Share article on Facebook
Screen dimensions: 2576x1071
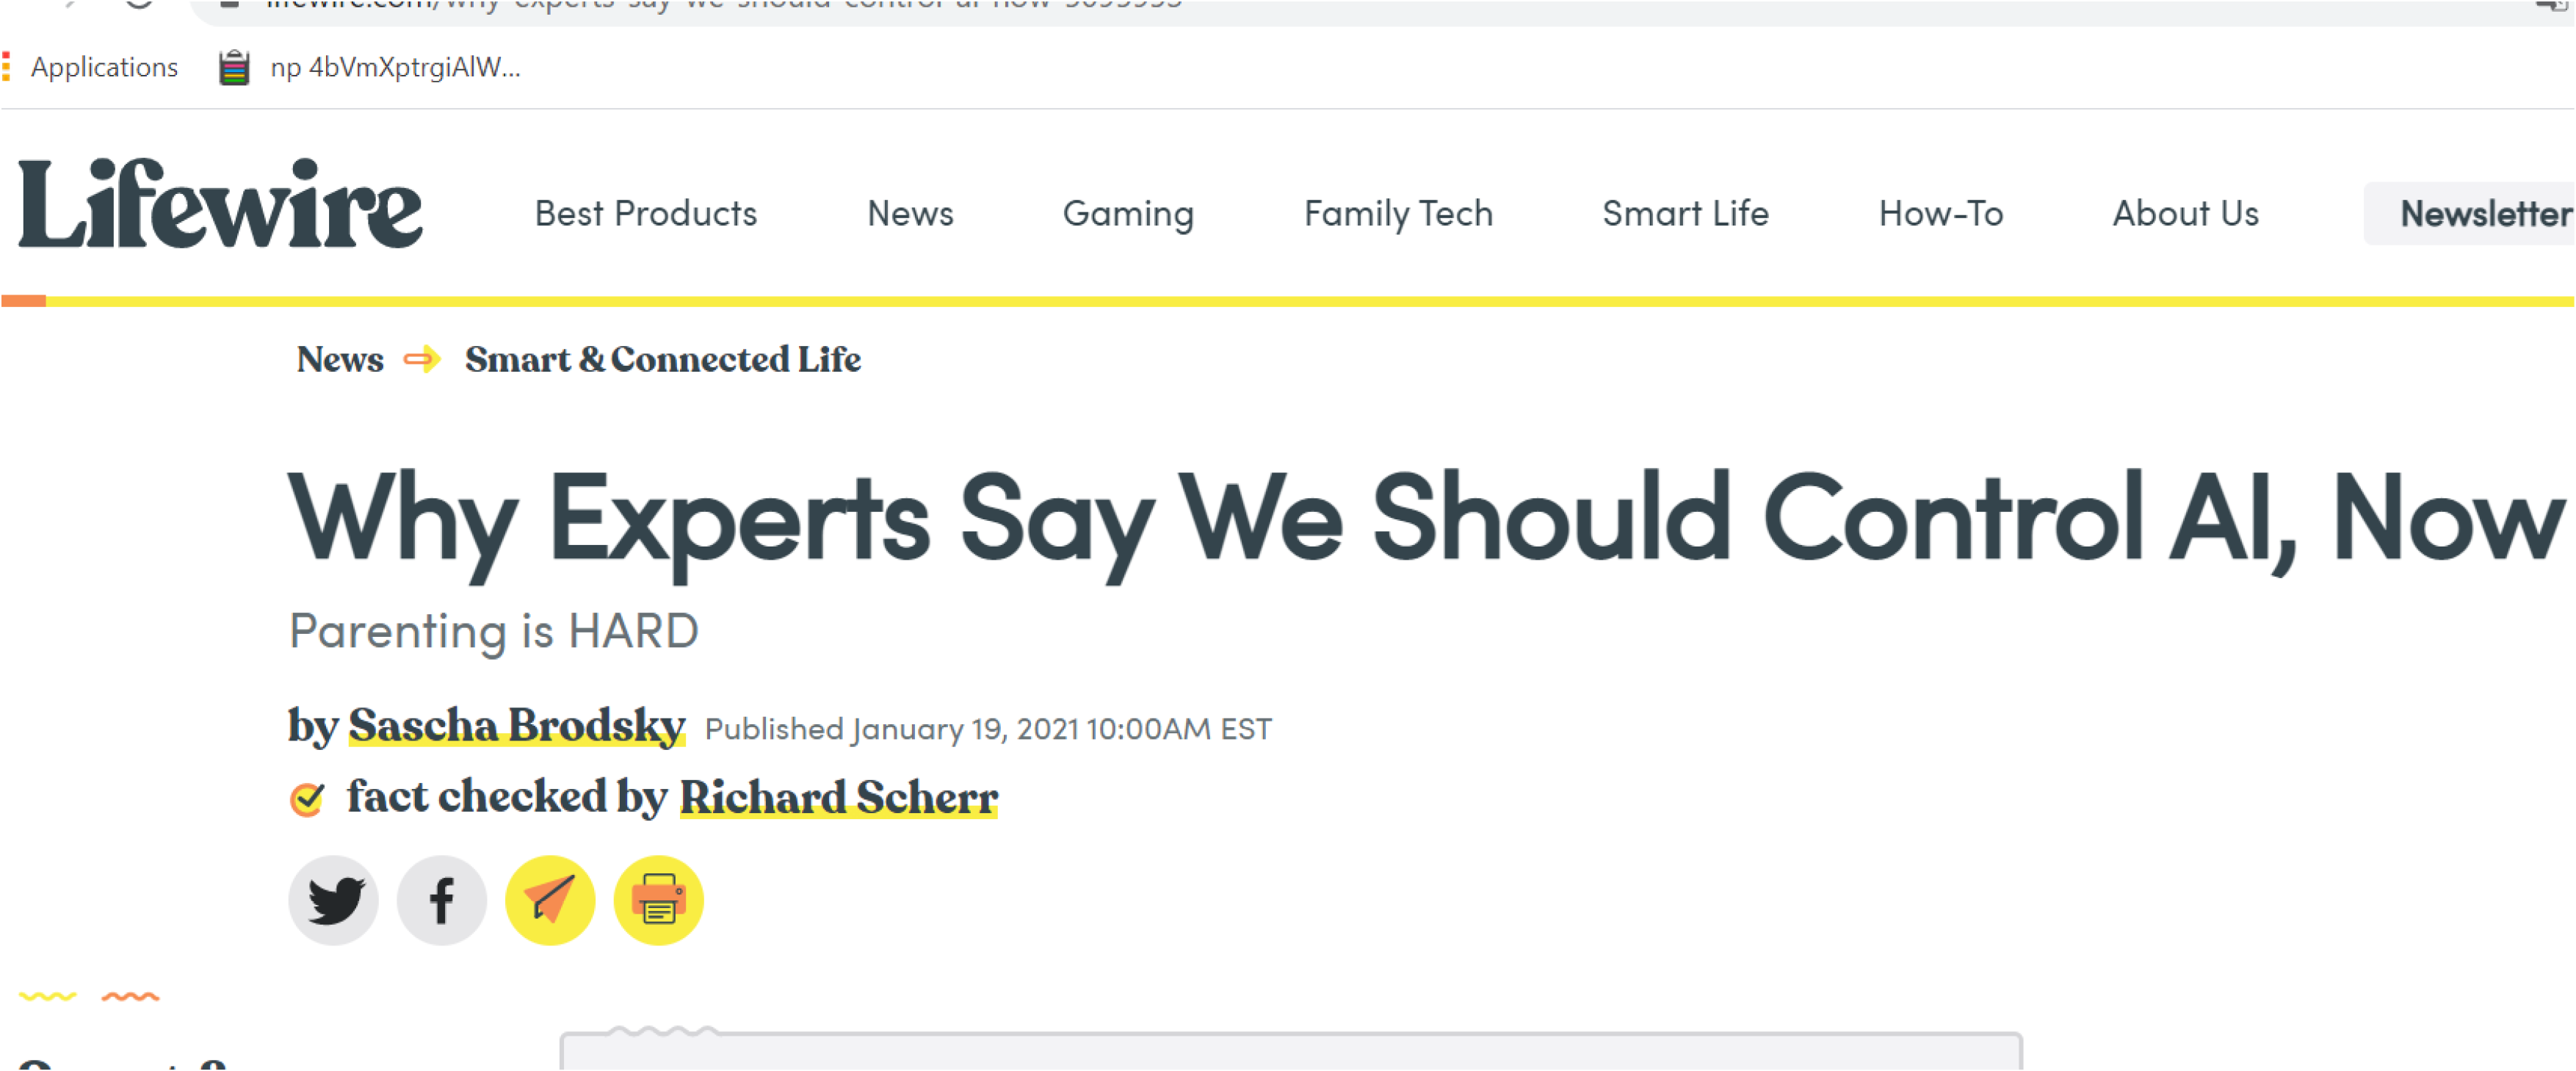441,900
